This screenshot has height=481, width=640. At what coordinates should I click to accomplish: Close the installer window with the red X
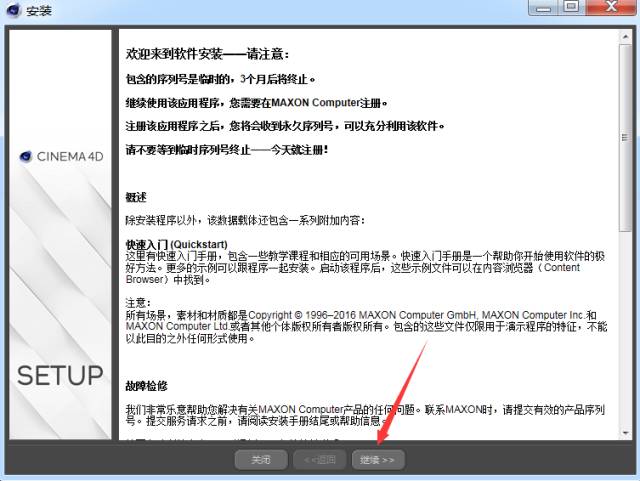[610, 8]
